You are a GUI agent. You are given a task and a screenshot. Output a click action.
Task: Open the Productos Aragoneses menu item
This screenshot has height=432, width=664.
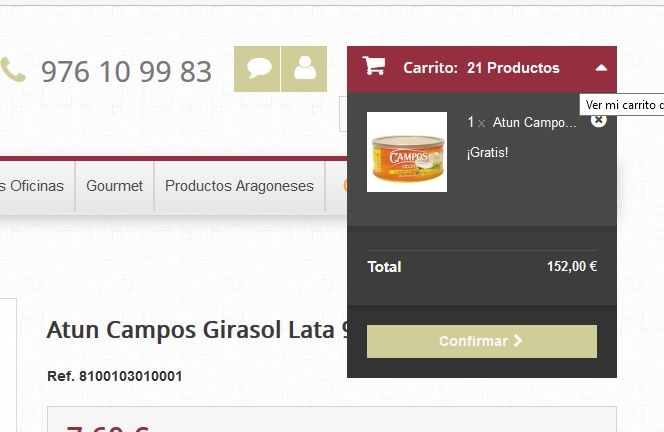[x=239, y=186]
